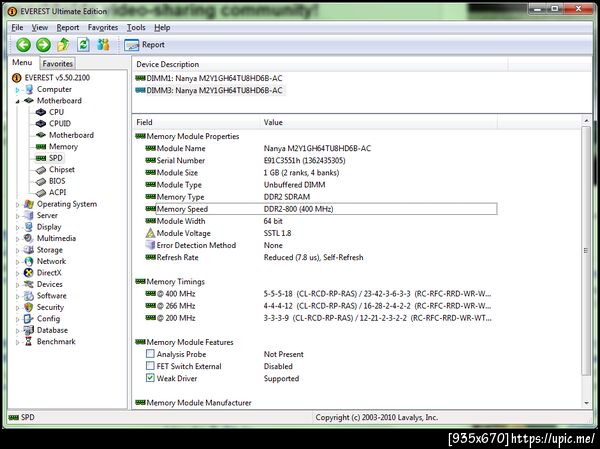The image size is (600, 449).
Task: Switch to the Menu tab
Action: (22, 62)
